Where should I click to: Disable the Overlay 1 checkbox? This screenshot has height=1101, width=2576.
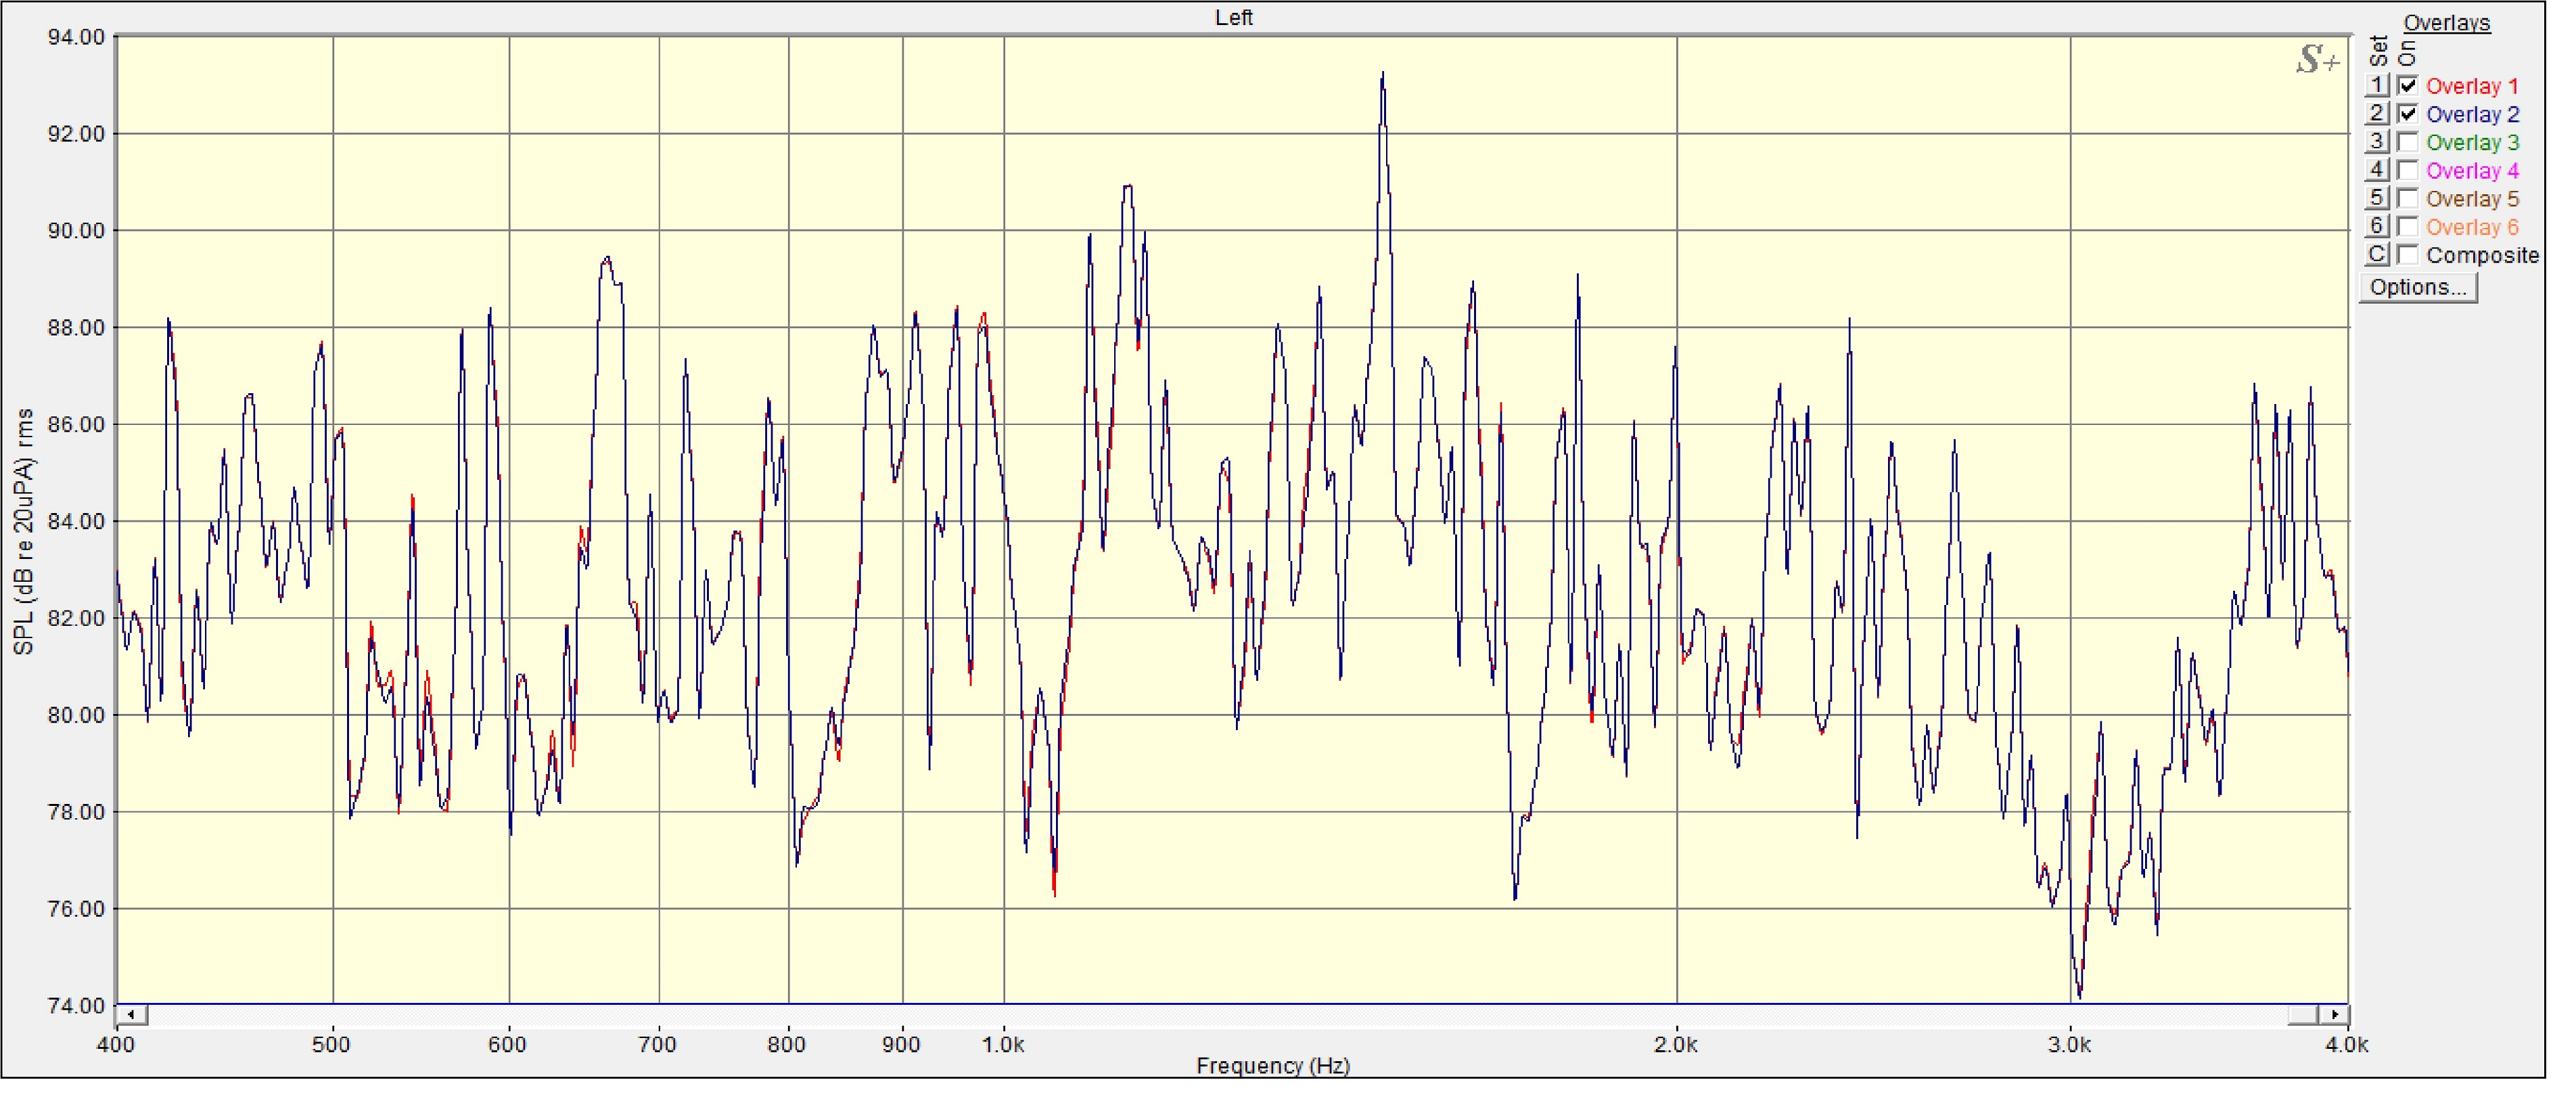[x=2407, y=86]
